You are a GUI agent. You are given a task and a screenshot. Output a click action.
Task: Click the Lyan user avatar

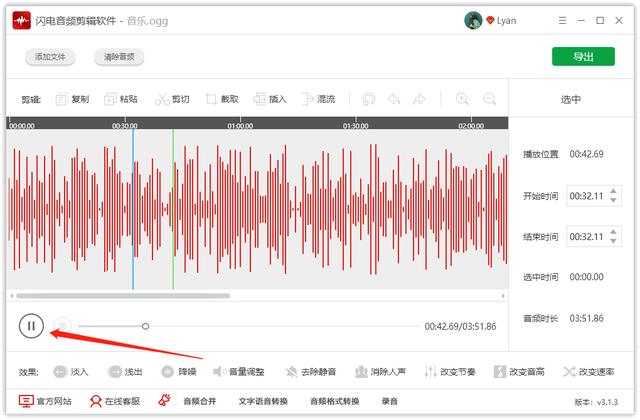pos(473,20)
